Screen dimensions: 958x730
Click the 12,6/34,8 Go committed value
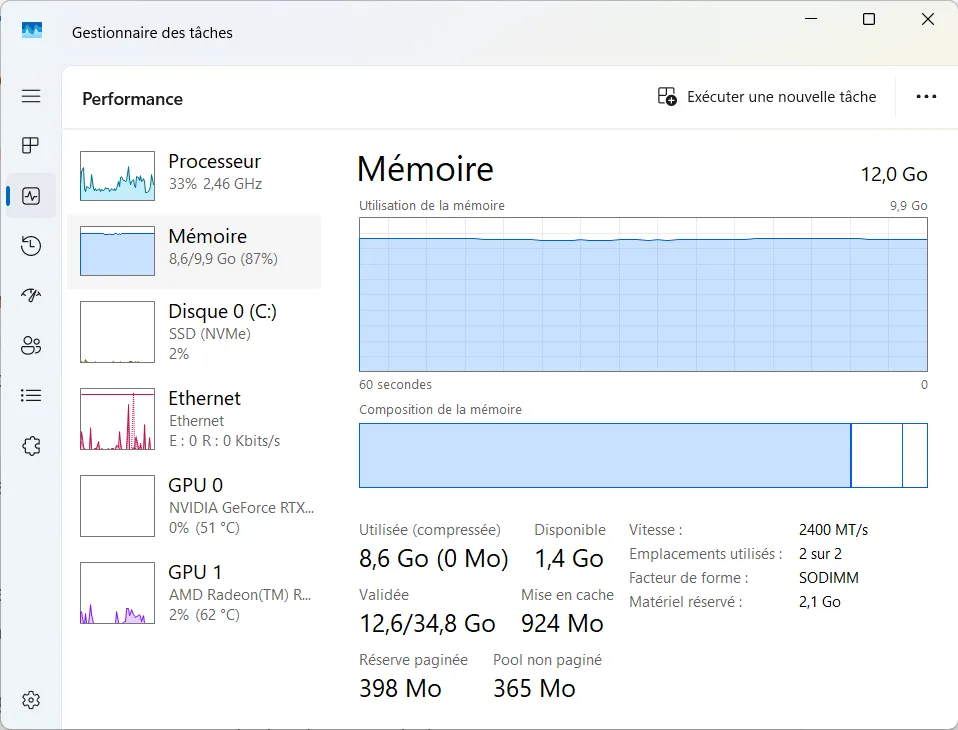pos(427,624)
